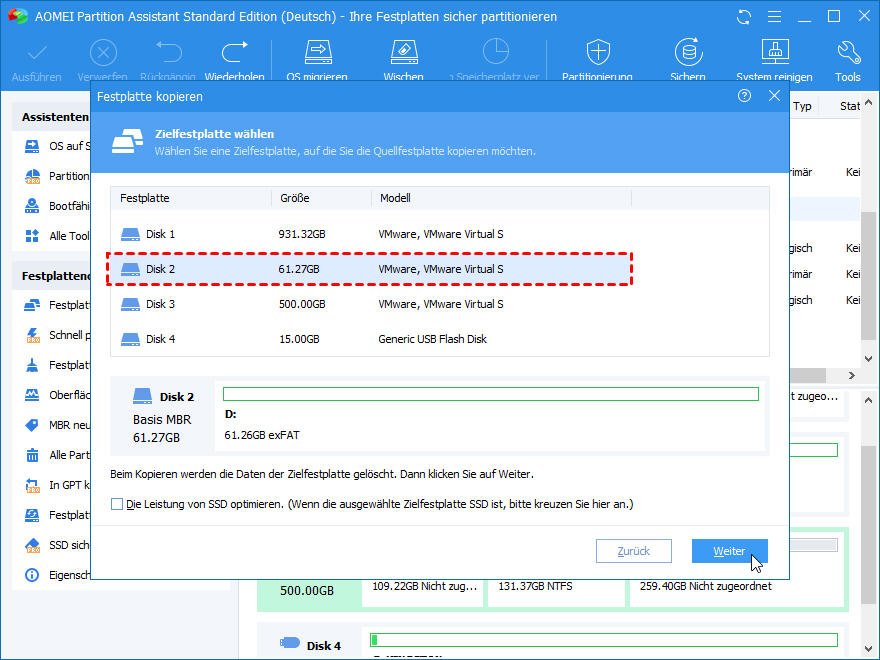This screenshot has width=880, height=660.
Task: Click the Verwerfen toolbar icon
Action: pyautogui.click(x=103, y=54)
